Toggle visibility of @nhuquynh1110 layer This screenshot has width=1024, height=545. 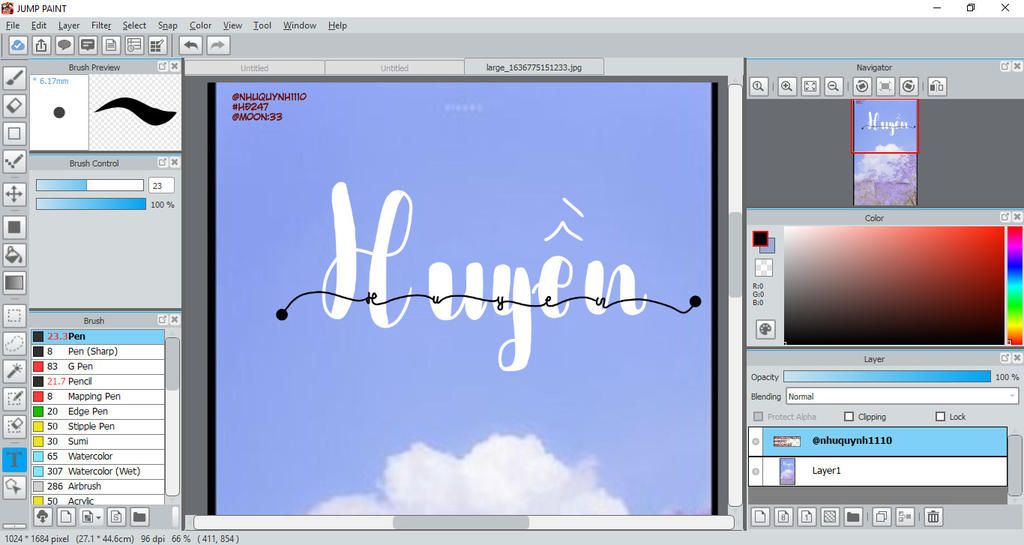tap(756, 441)
